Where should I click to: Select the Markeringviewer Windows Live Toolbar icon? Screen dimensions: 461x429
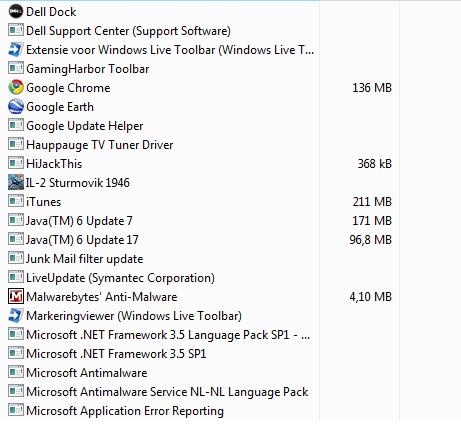16,316
